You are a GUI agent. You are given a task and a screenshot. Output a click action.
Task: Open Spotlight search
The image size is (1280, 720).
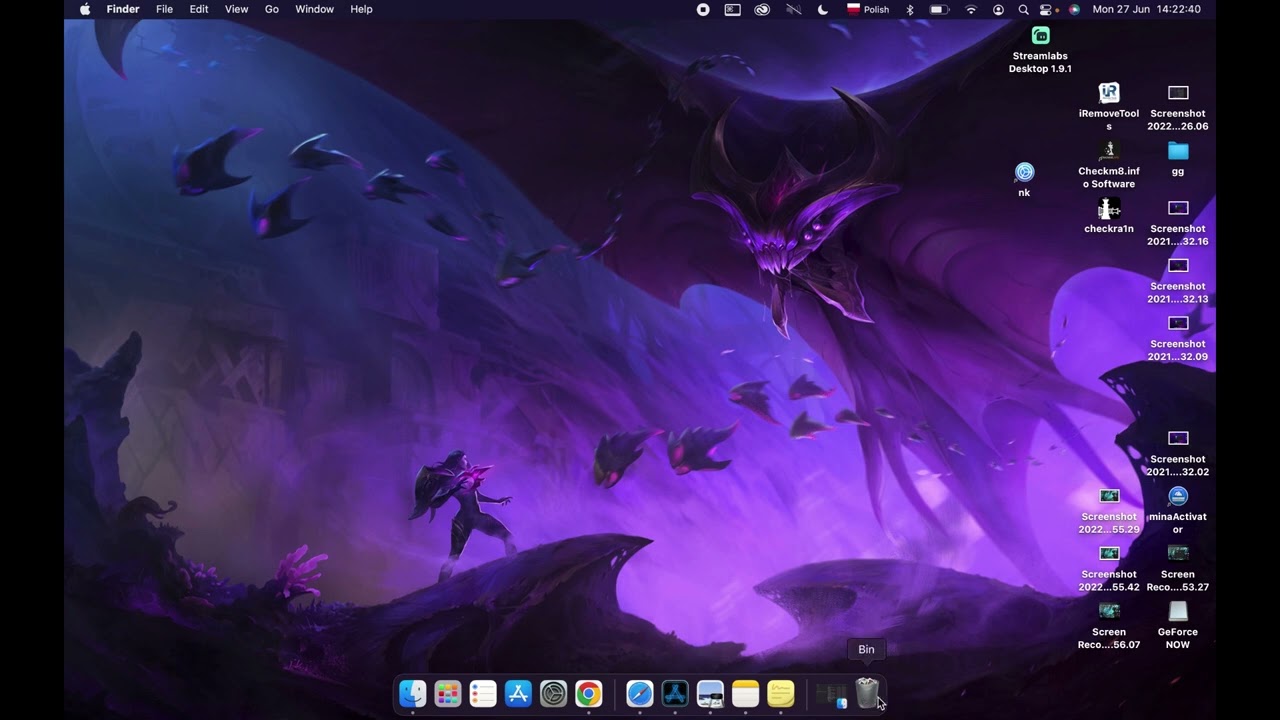coord(1023,9)
